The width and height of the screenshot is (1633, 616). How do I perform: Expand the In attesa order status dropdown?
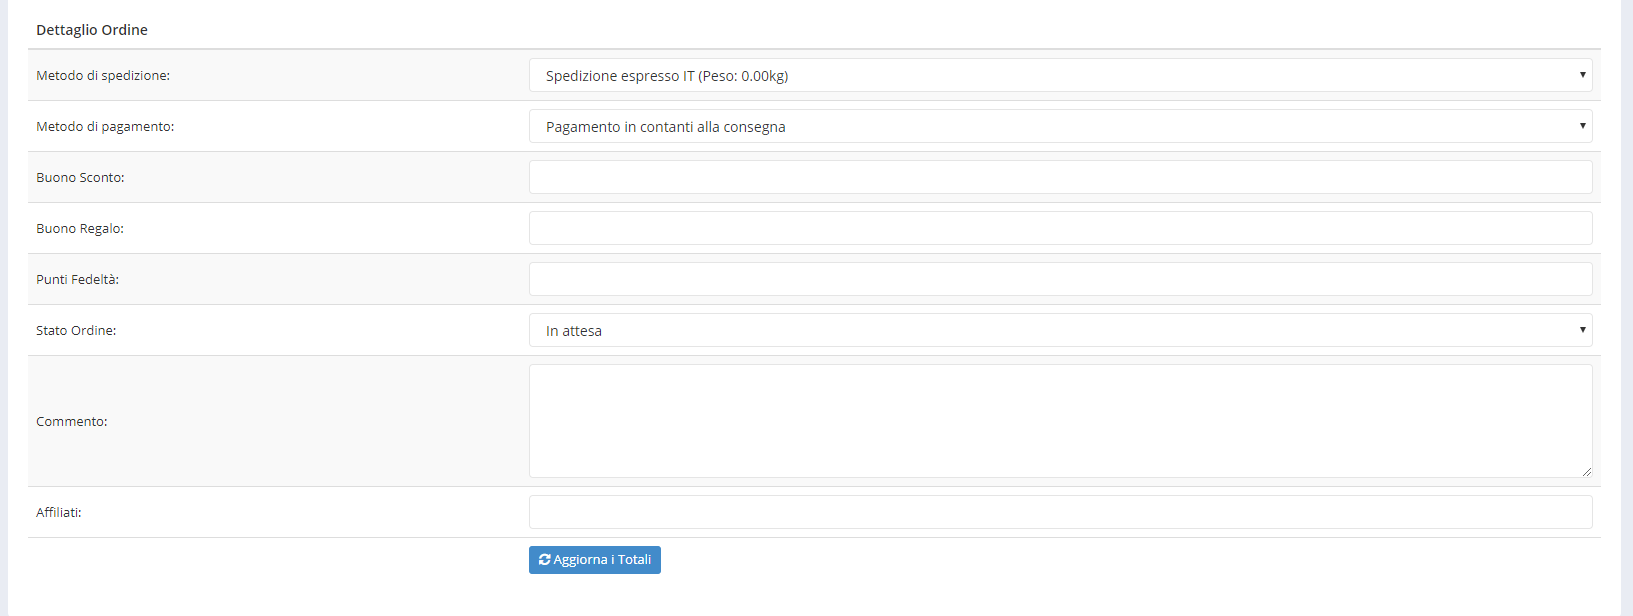coord(1060,330)
